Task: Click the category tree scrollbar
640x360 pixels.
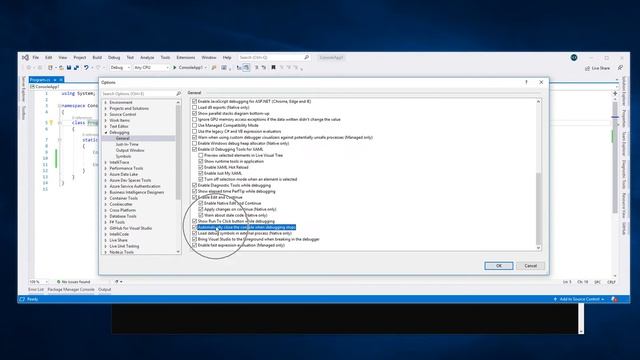Action: click(178, 153)
